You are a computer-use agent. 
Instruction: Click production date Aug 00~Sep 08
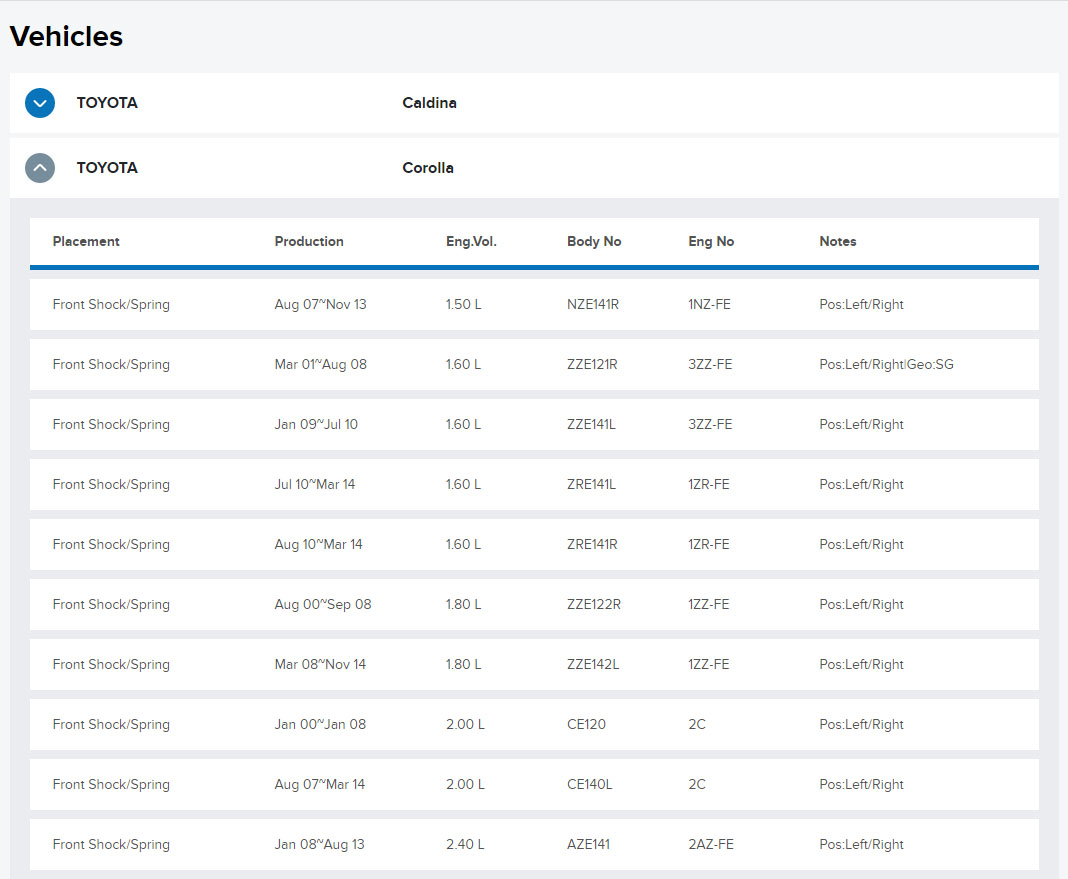click(x=323, y=604)
